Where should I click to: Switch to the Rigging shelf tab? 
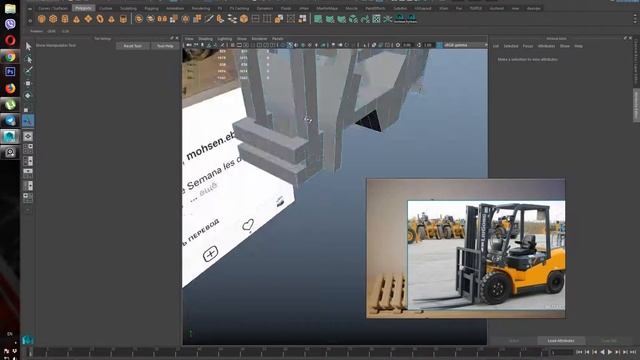click(x=151, y=8)
